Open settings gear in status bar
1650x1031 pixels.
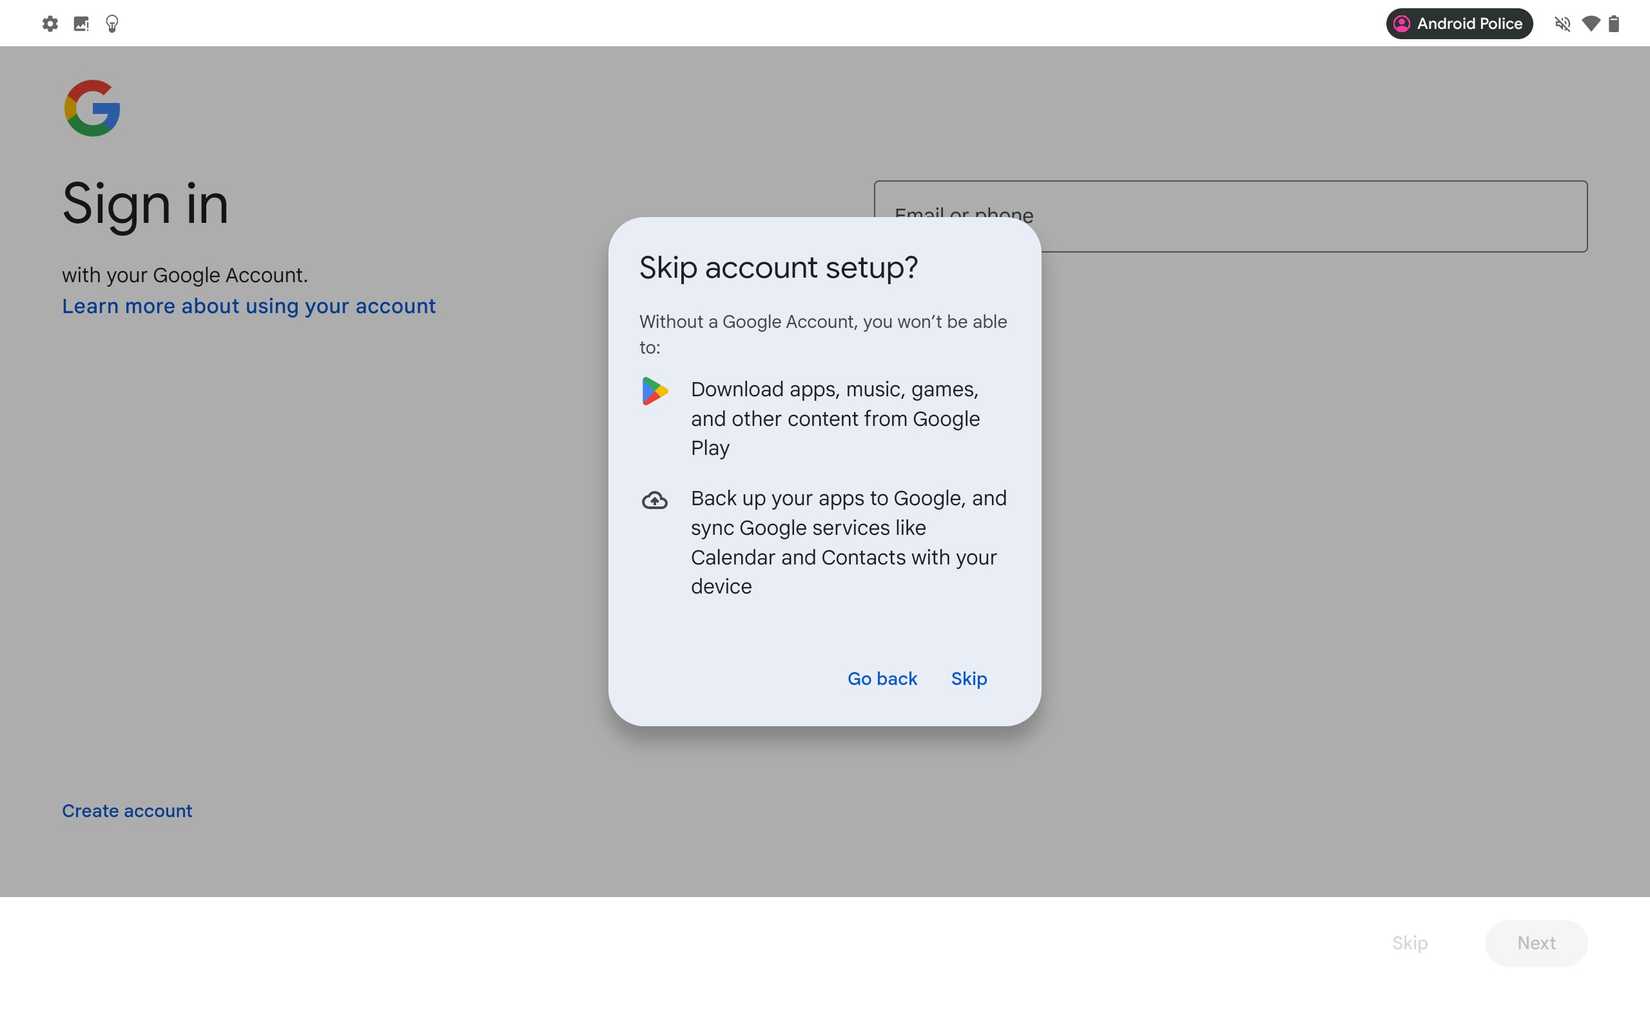pyautogui.click(x=50, y=23)
